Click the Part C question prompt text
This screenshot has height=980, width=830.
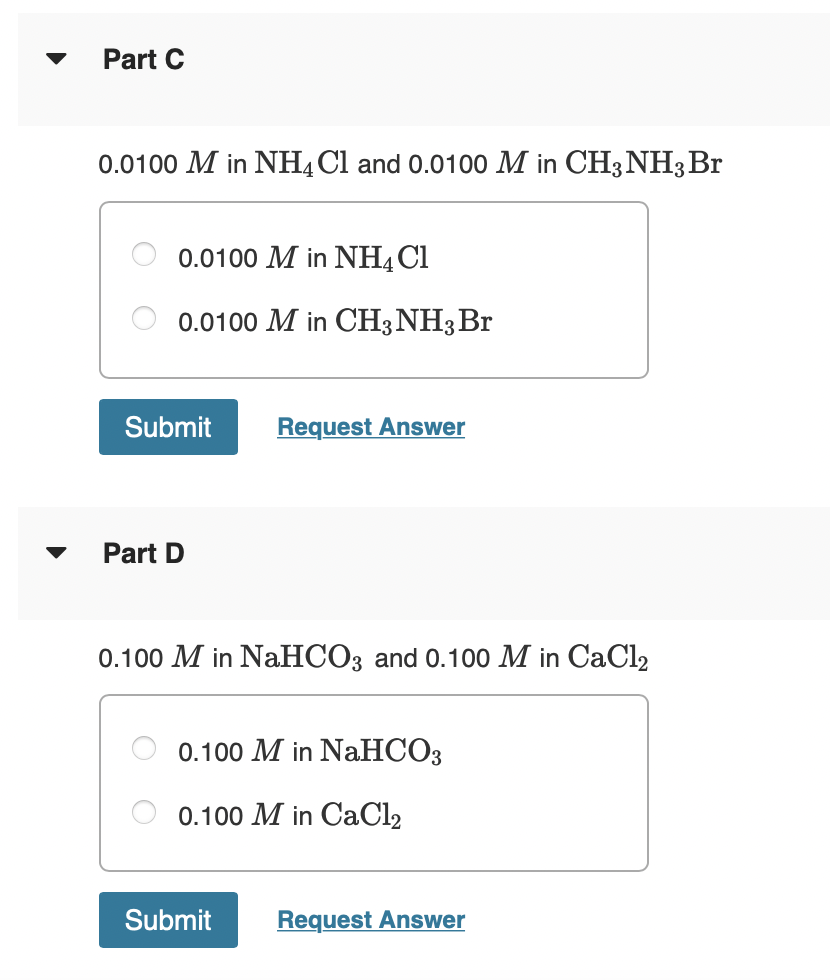click(410, 163)
